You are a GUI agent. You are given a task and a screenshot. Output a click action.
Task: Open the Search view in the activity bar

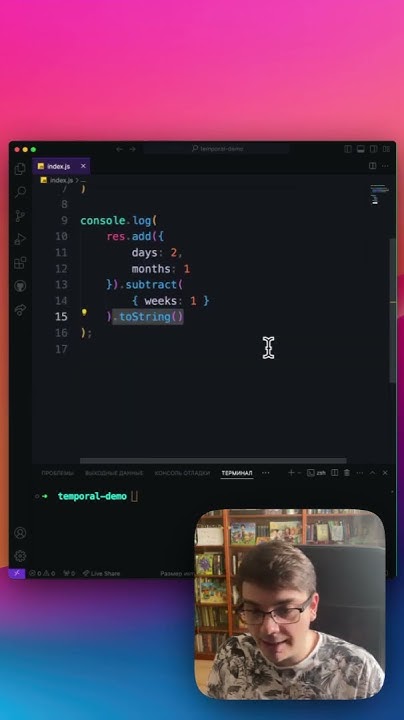pos(20,192)
